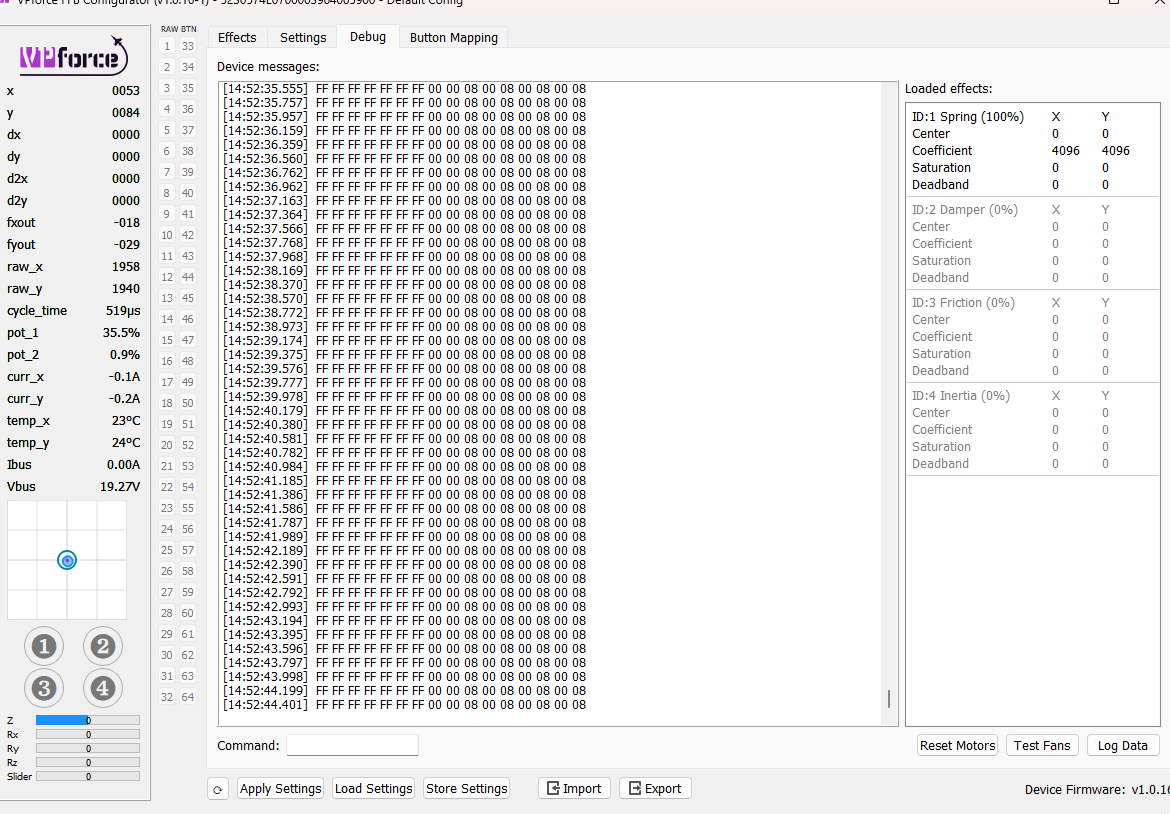Viewport: 1170px width, 814px height.
Task: Click raw button indicator 32
Action: pyautogui.click(x=167, y=697)
